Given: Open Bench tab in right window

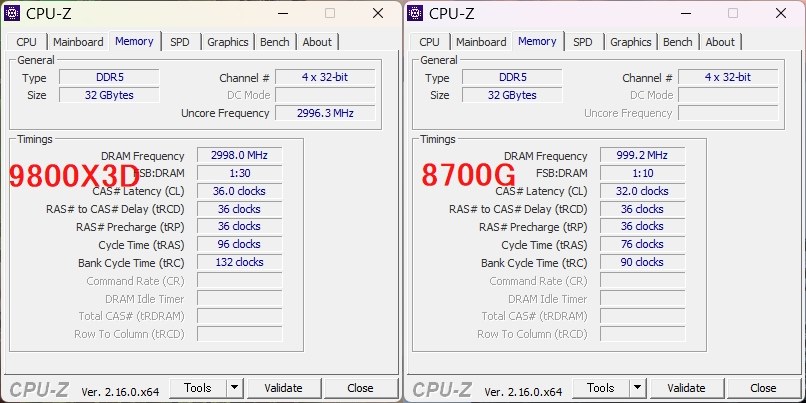Looking at the screenshot, I should point(677,42).
